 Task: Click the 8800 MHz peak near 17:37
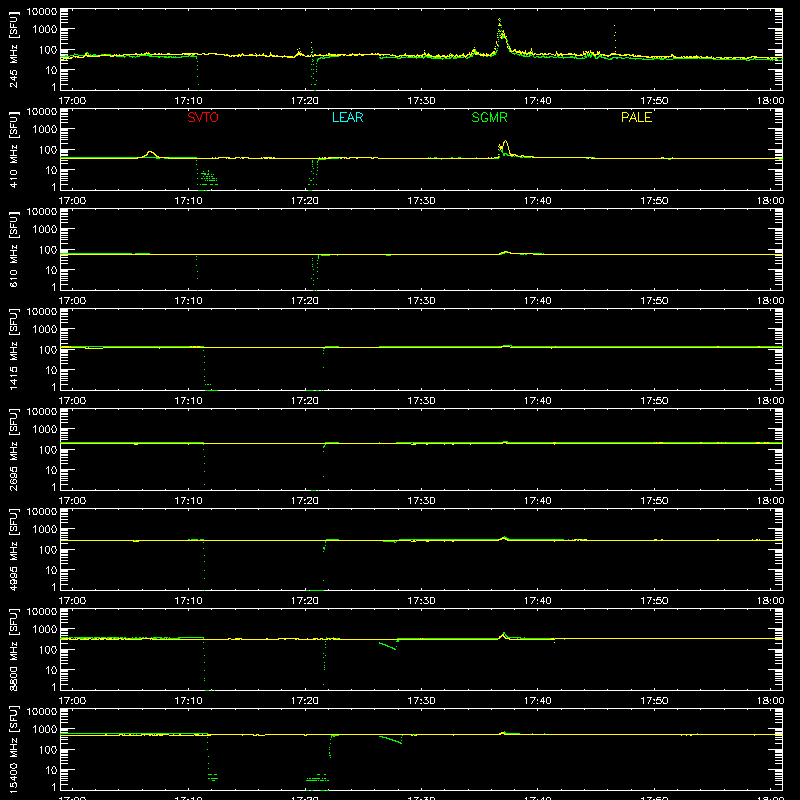pyautogui.click(x=504, y=635)
